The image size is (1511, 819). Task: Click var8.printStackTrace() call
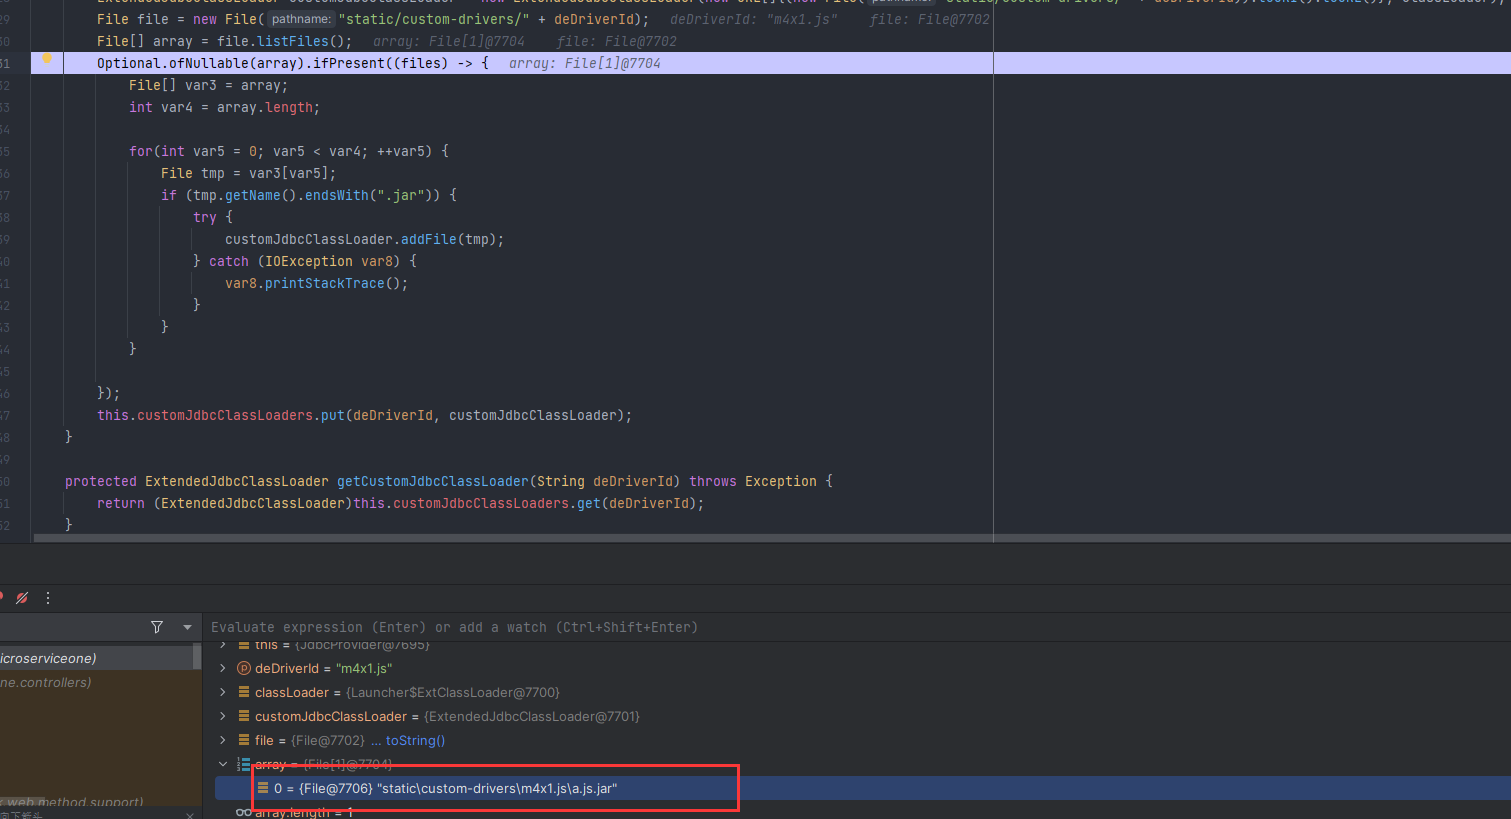coord(316,283)
